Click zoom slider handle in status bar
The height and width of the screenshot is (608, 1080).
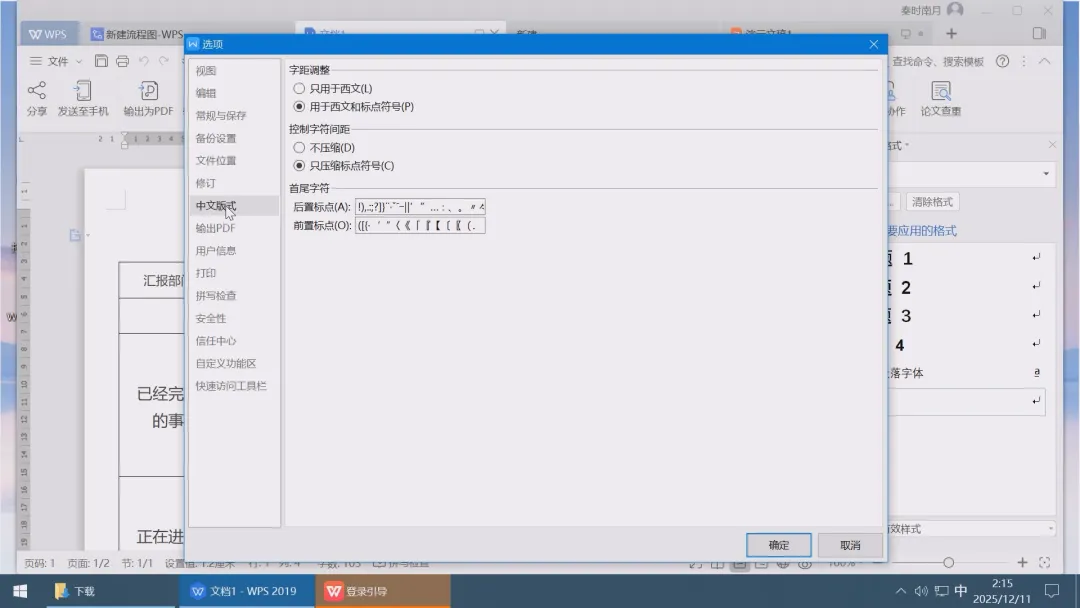(x=948, y=563)
